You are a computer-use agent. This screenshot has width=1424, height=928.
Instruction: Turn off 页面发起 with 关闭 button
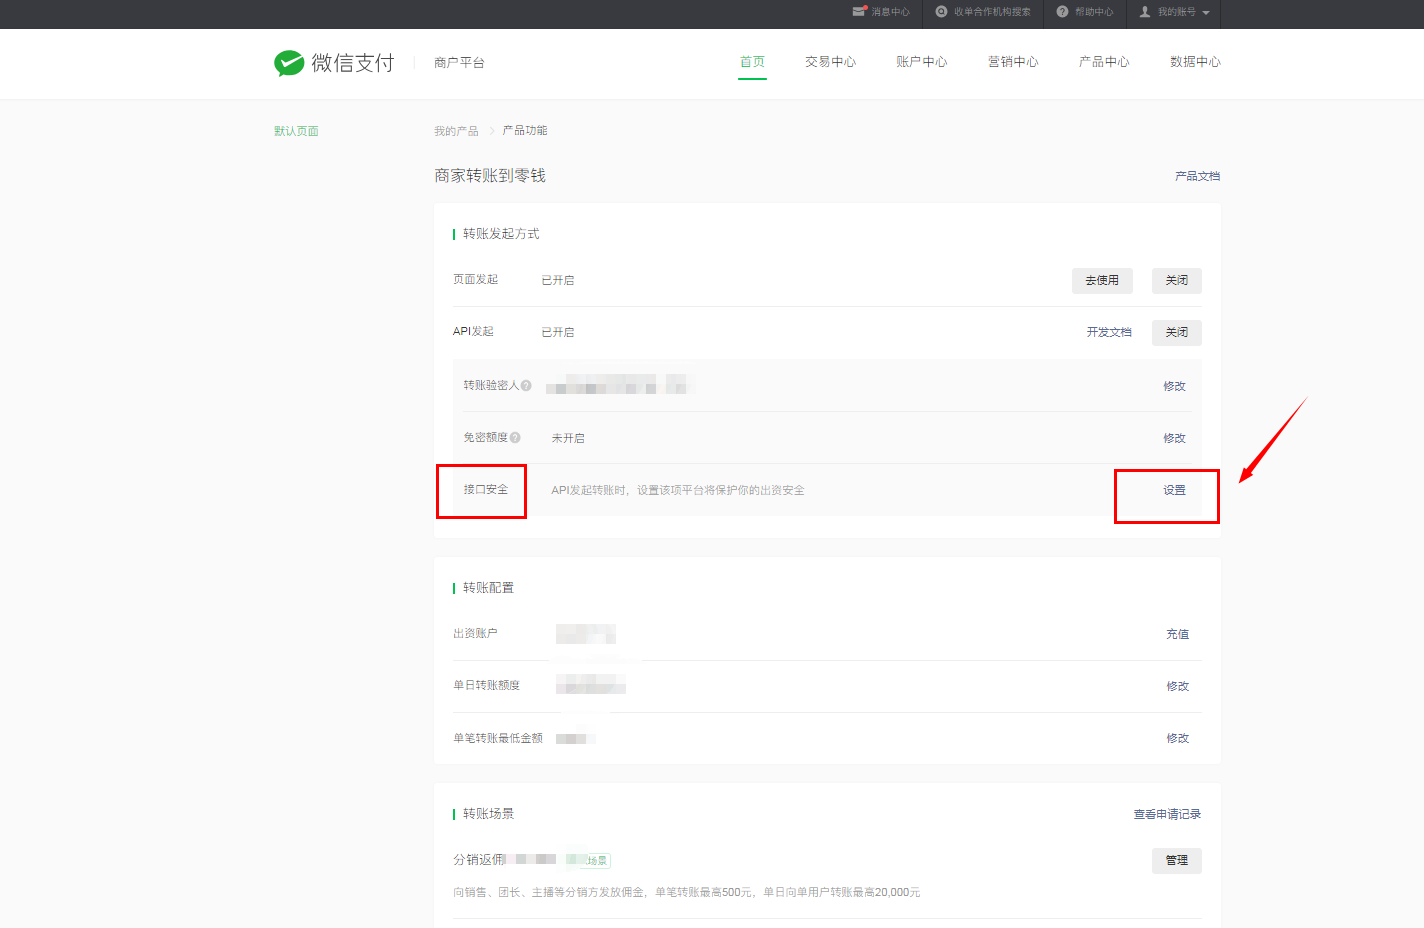[x=1176, y=281]
